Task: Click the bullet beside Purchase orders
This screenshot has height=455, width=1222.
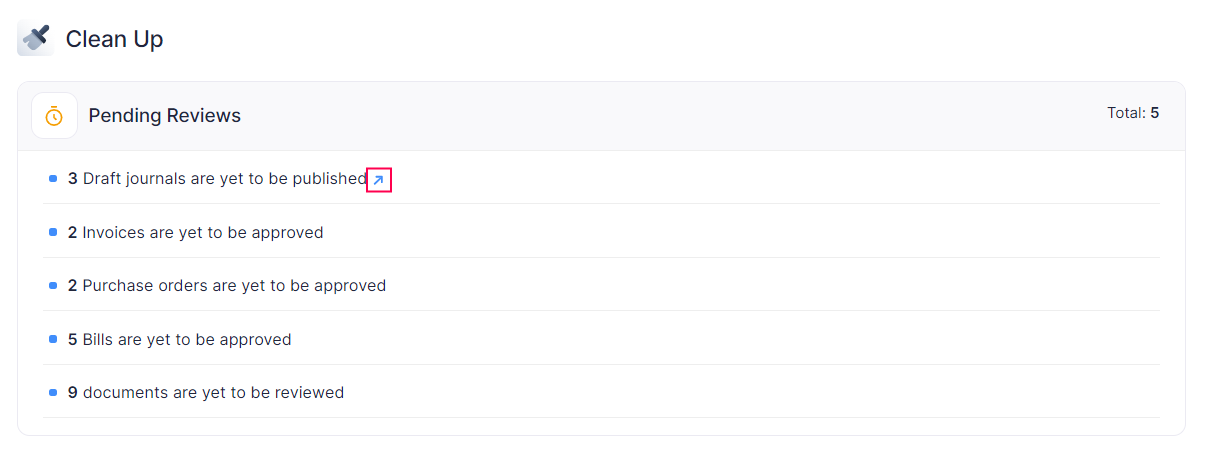Action: pos(53,286)
